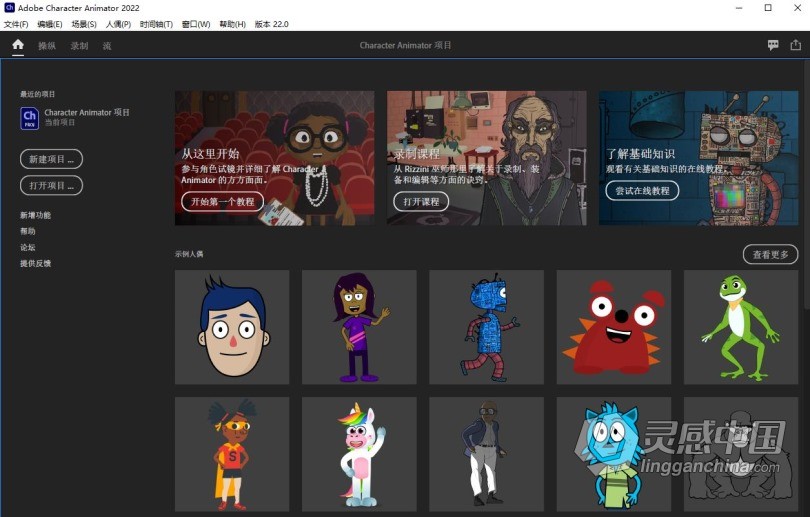Open the 编辑(E) menu

pos(50,24)
